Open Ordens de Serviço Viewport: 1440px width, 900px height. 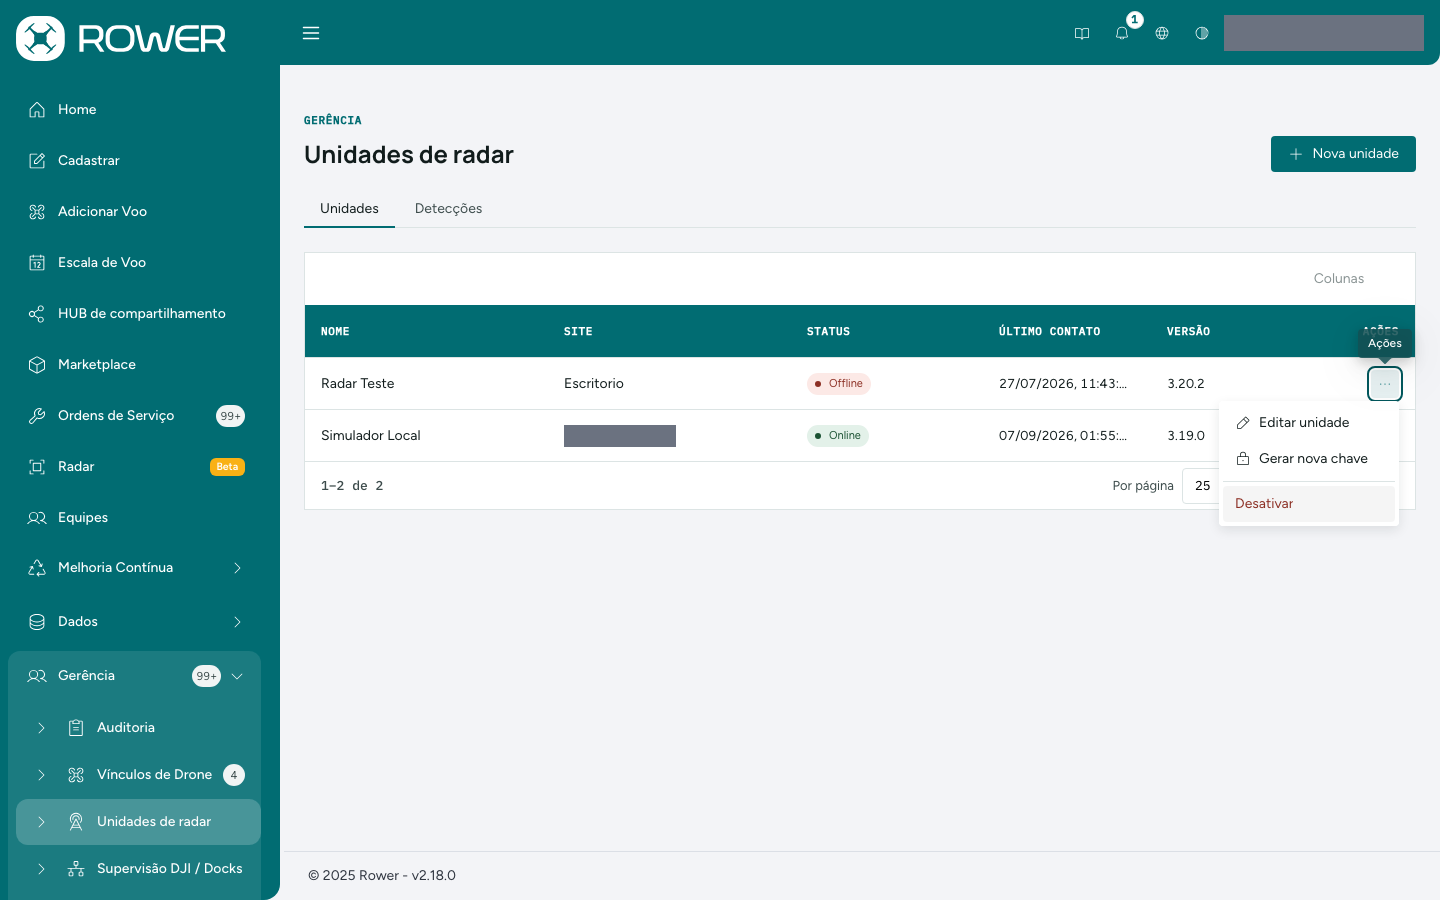tap(134, 416)
